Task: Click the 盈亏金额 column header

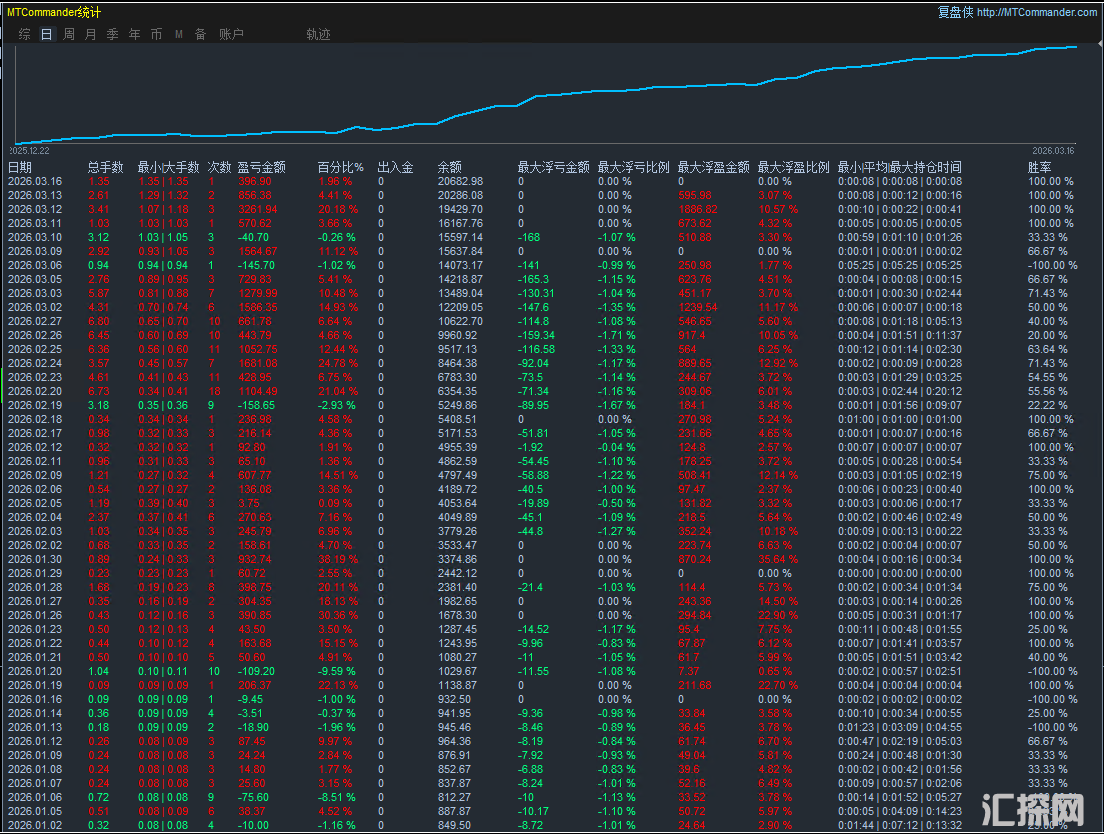Action: [261, 167]
